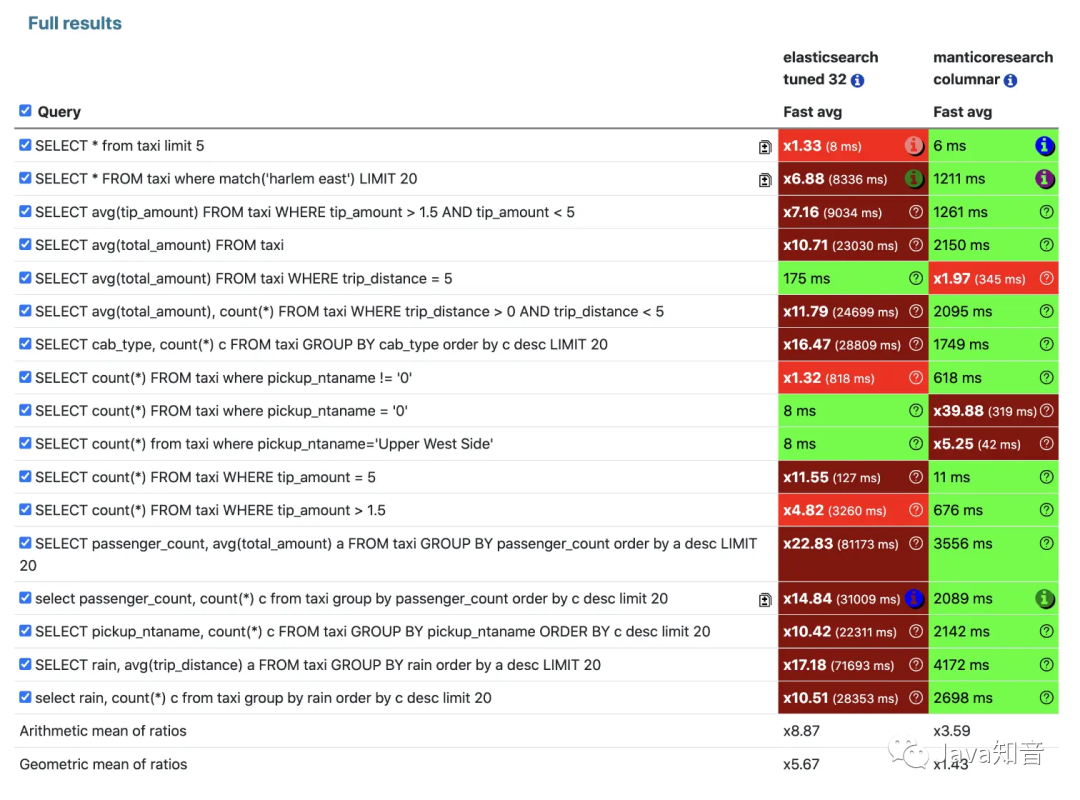Click the 'x11.55 (127 ms)' result value
Image resolution: width=1080 pixels, height=800 pixels.
pos(832,477)
